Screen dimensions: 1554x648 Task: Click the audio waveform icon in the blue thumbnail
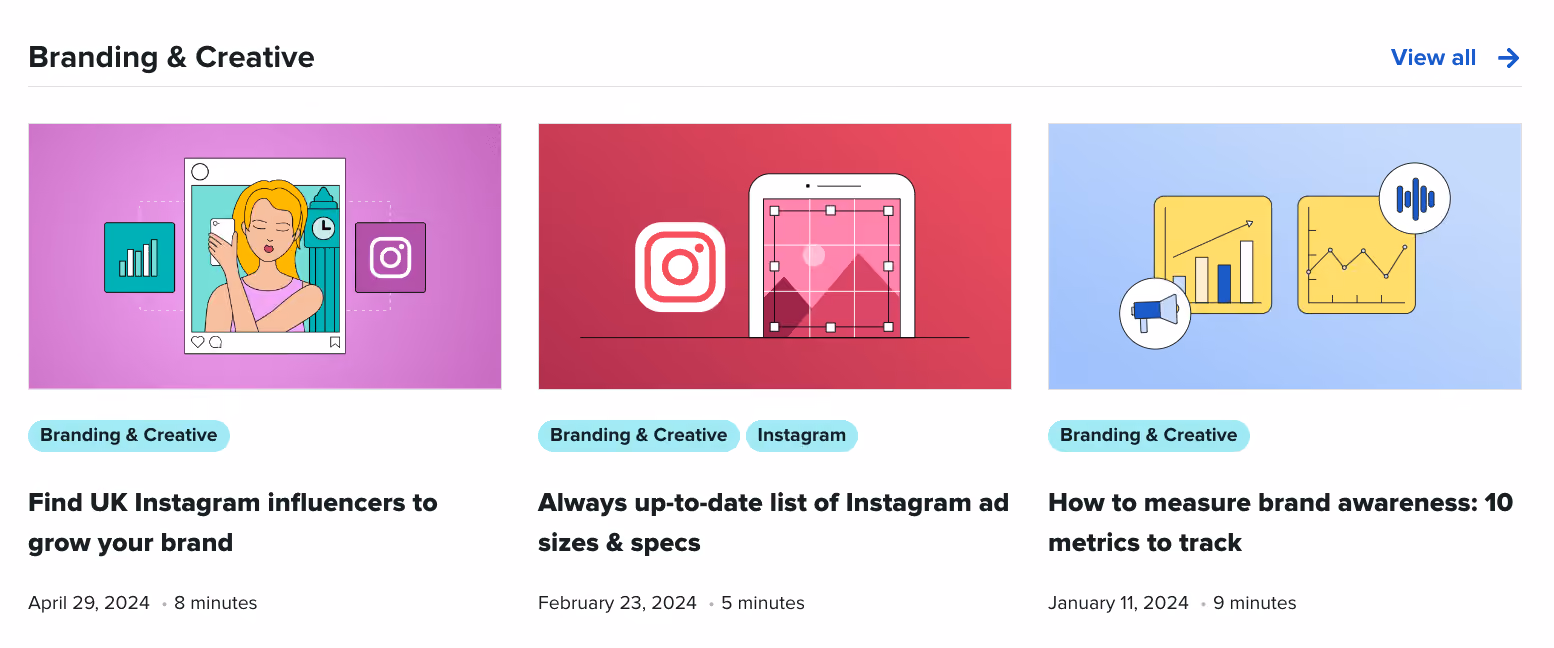coord(1414,198)
